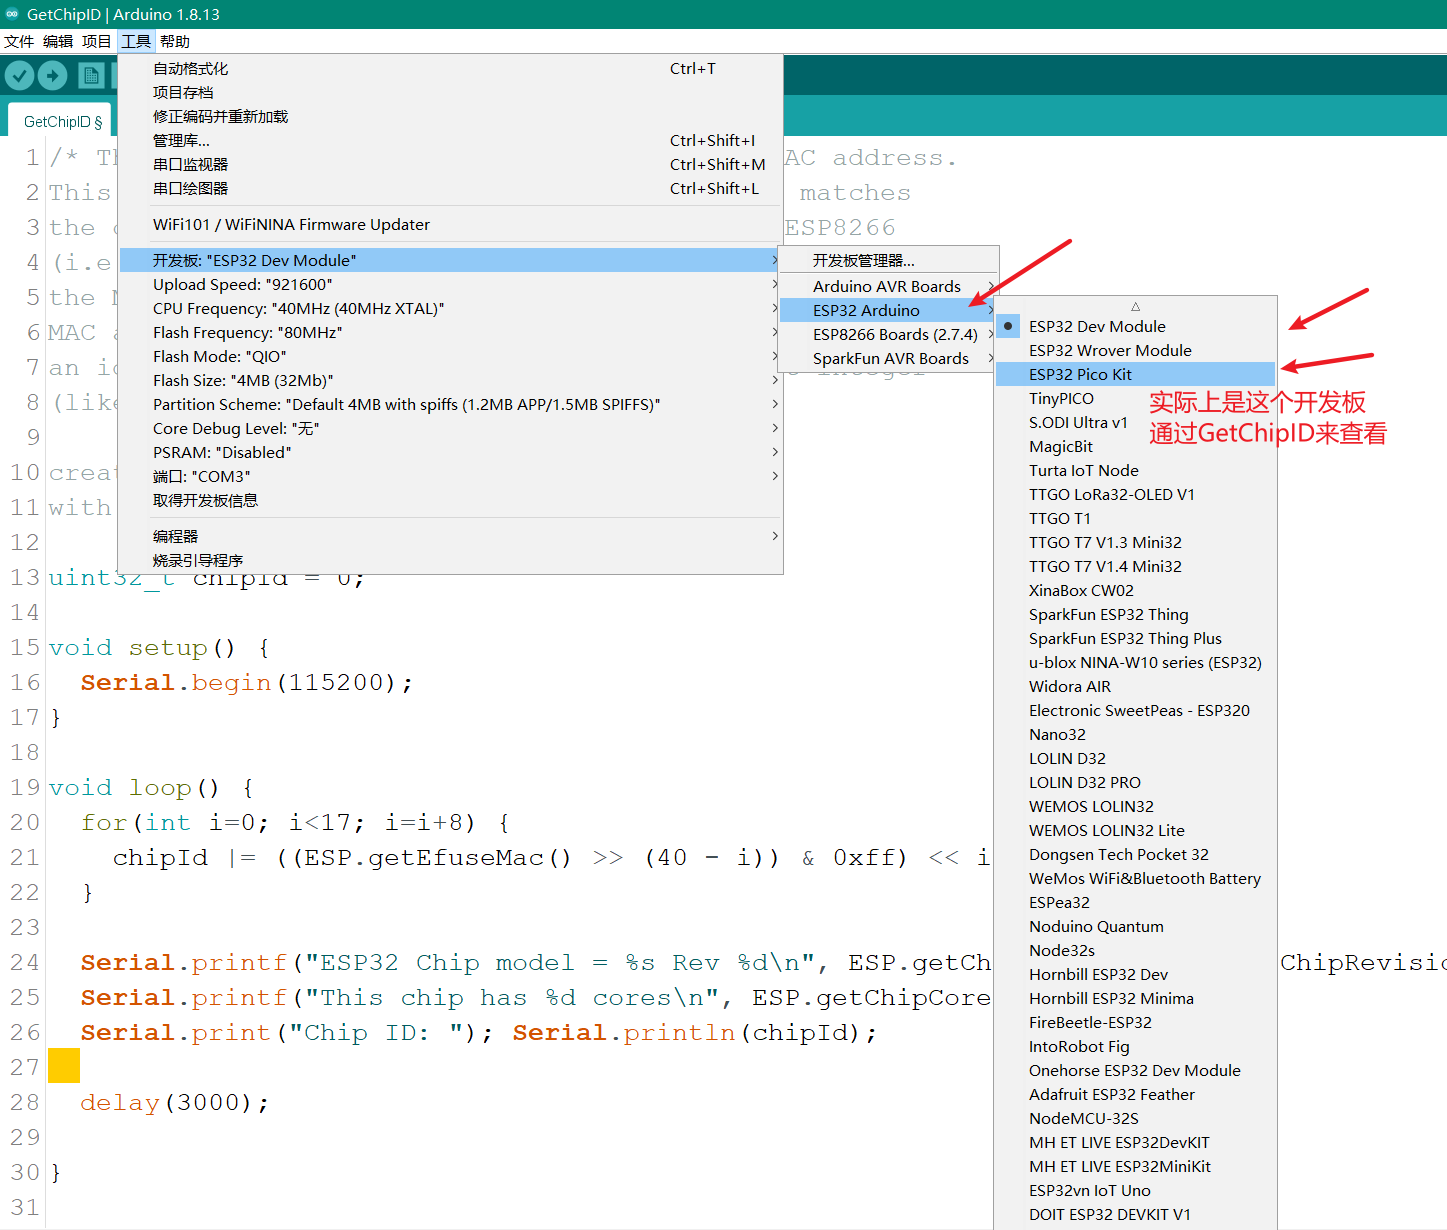This screenshot has height=1230, width=1447.
Task: Open the 帮助 menu
Action: click(x=174, y=41)
